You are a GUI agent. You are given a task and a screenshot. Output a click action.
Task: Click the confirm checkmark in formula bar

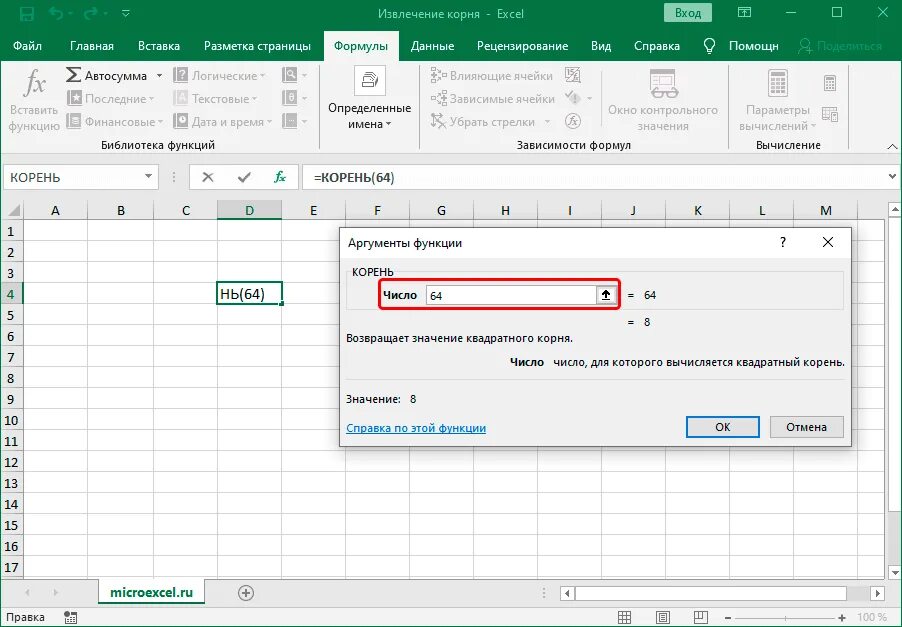244,177
